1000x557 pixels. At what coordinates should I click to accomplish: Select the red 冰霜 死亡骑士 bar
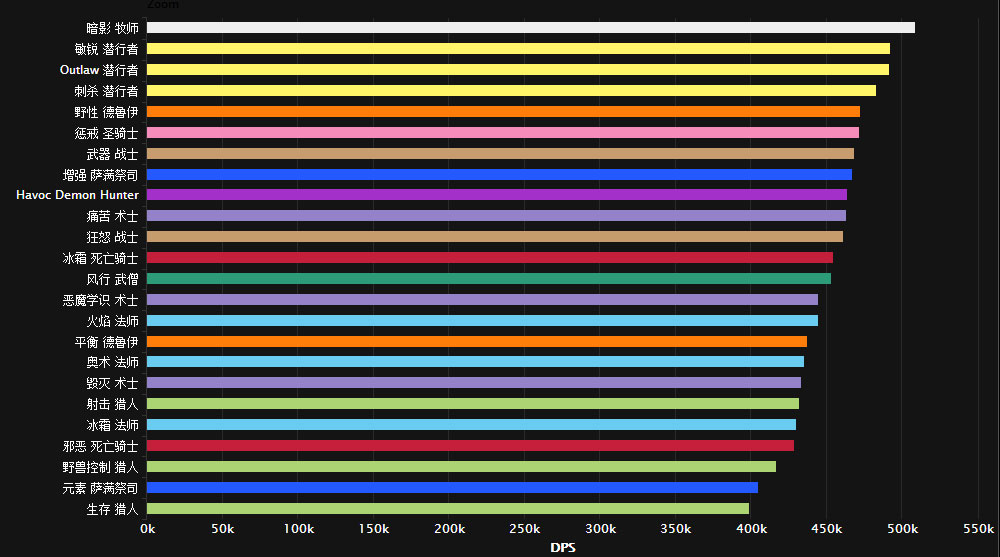tap(490, 258)
